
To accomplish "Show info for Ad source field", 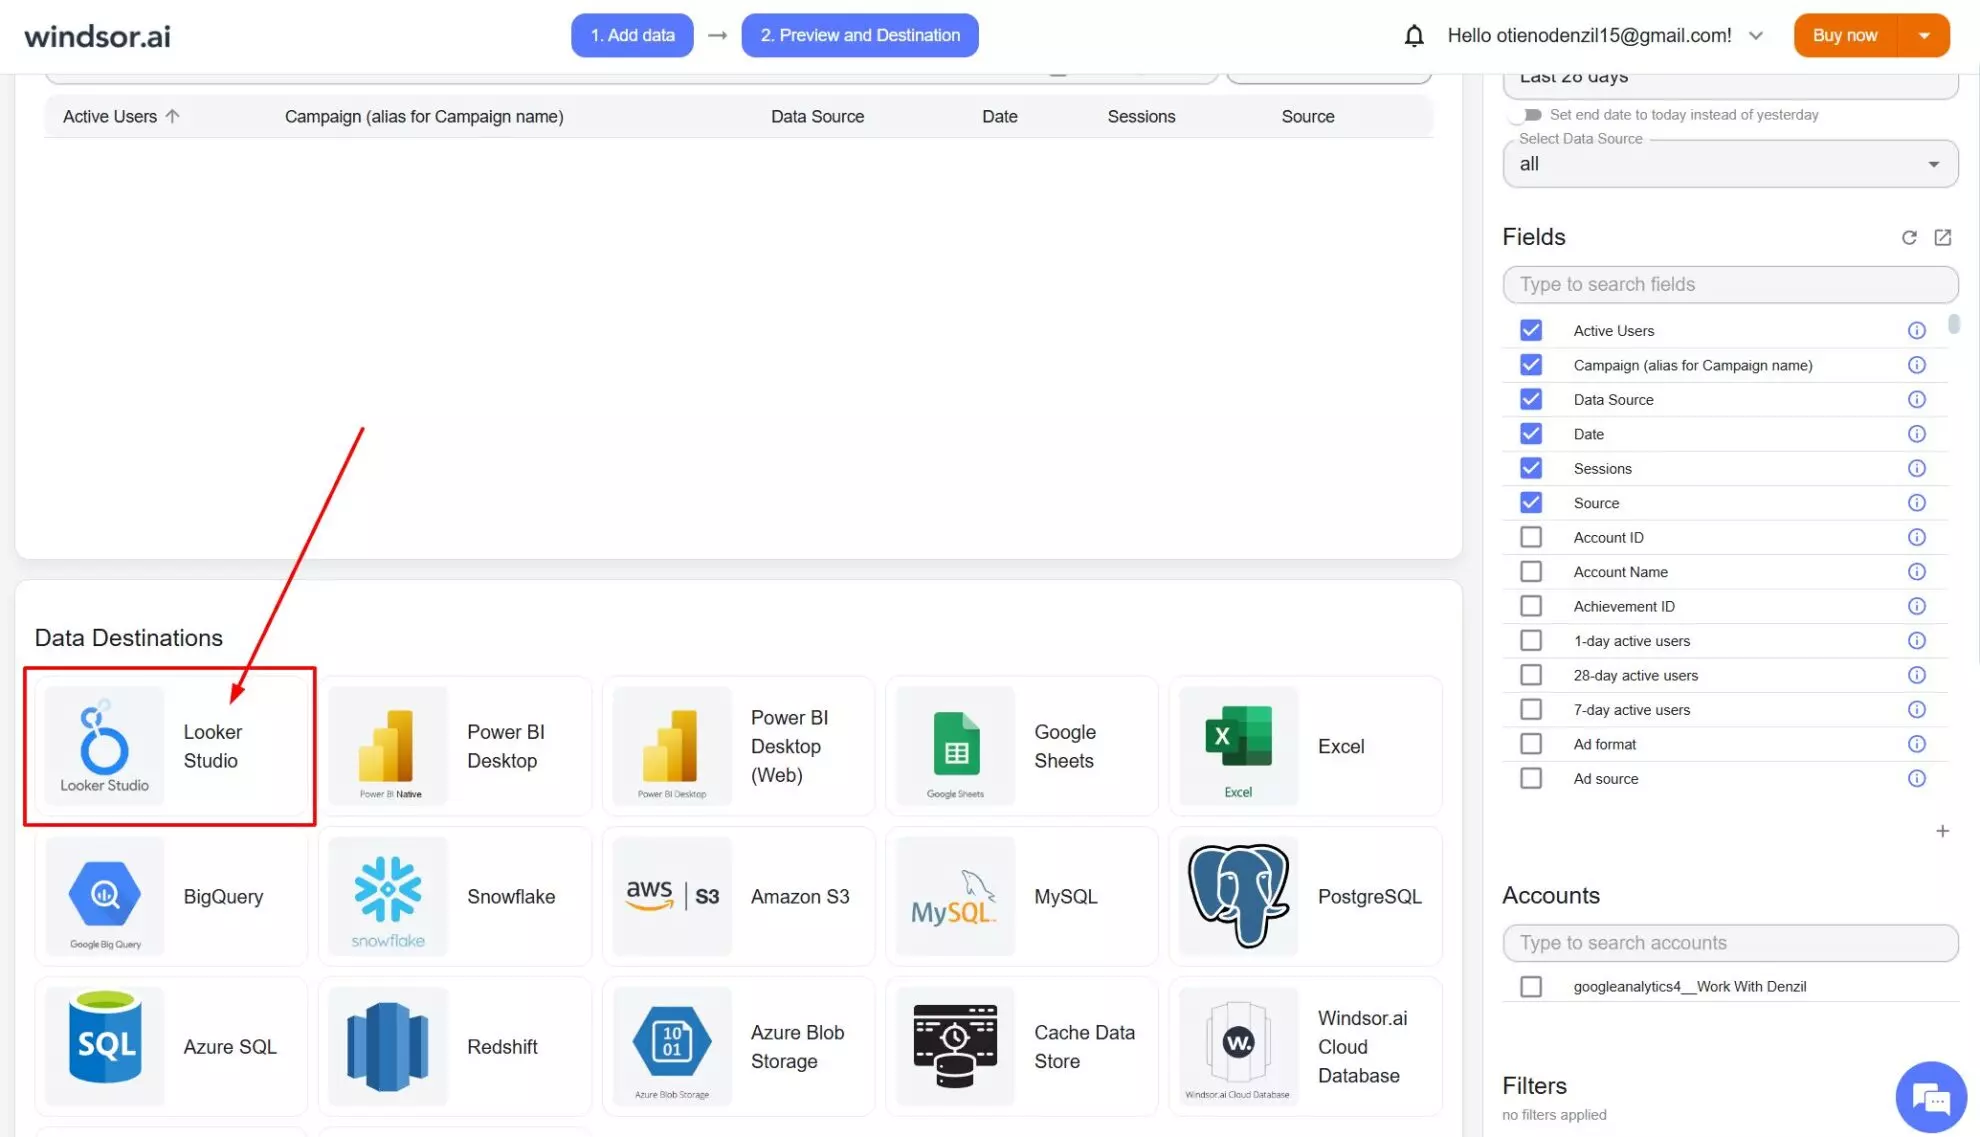I will coord(1916,778).
